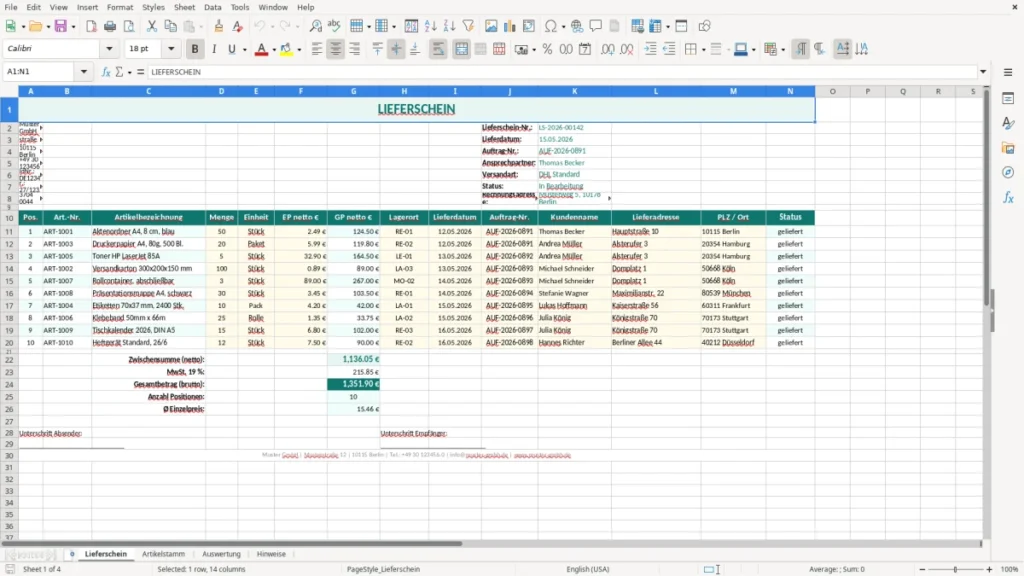Cut selection with the scissors icon
Screen dimensions: 1024x576
(x=152, y=26)
